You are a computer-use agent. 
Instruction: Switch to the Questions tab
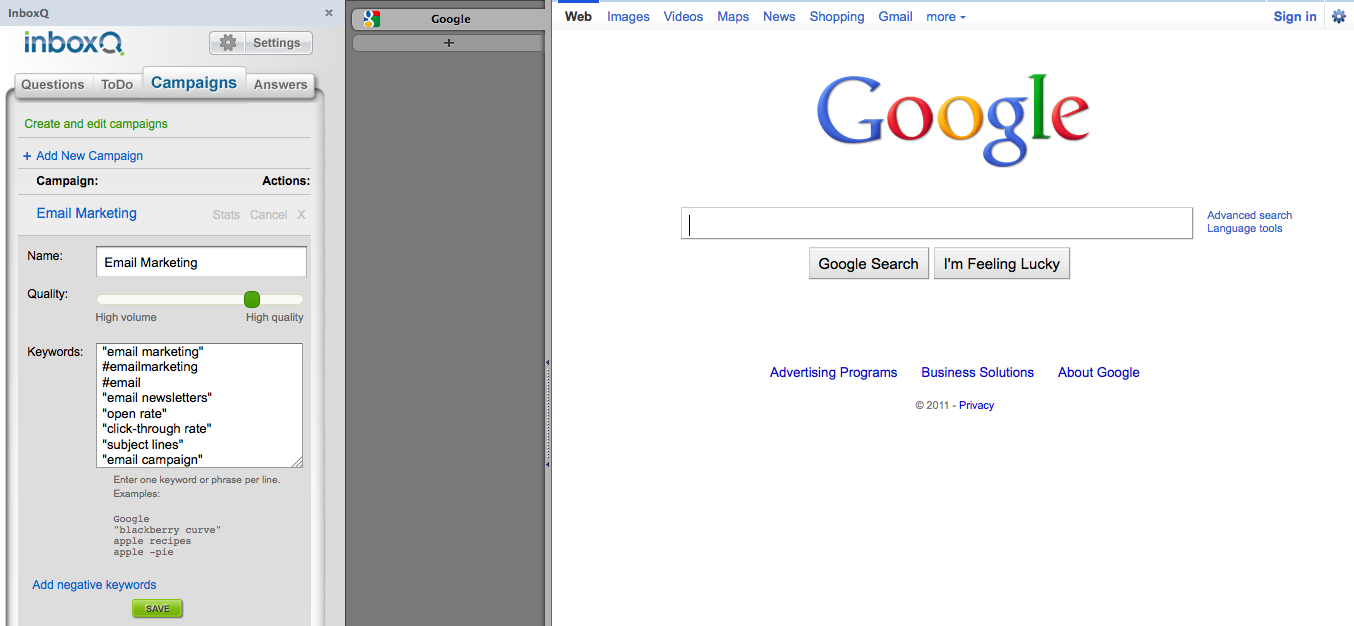click(x=53, y=85)
